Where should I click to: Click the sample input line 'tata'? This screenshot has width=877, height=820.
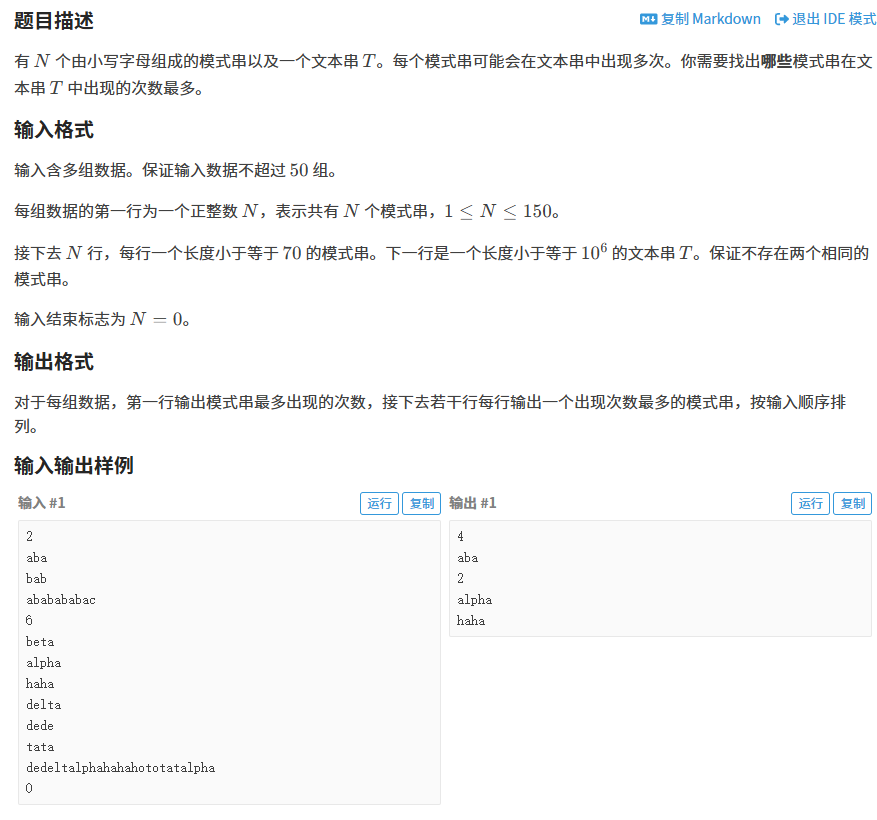(40, 747)
